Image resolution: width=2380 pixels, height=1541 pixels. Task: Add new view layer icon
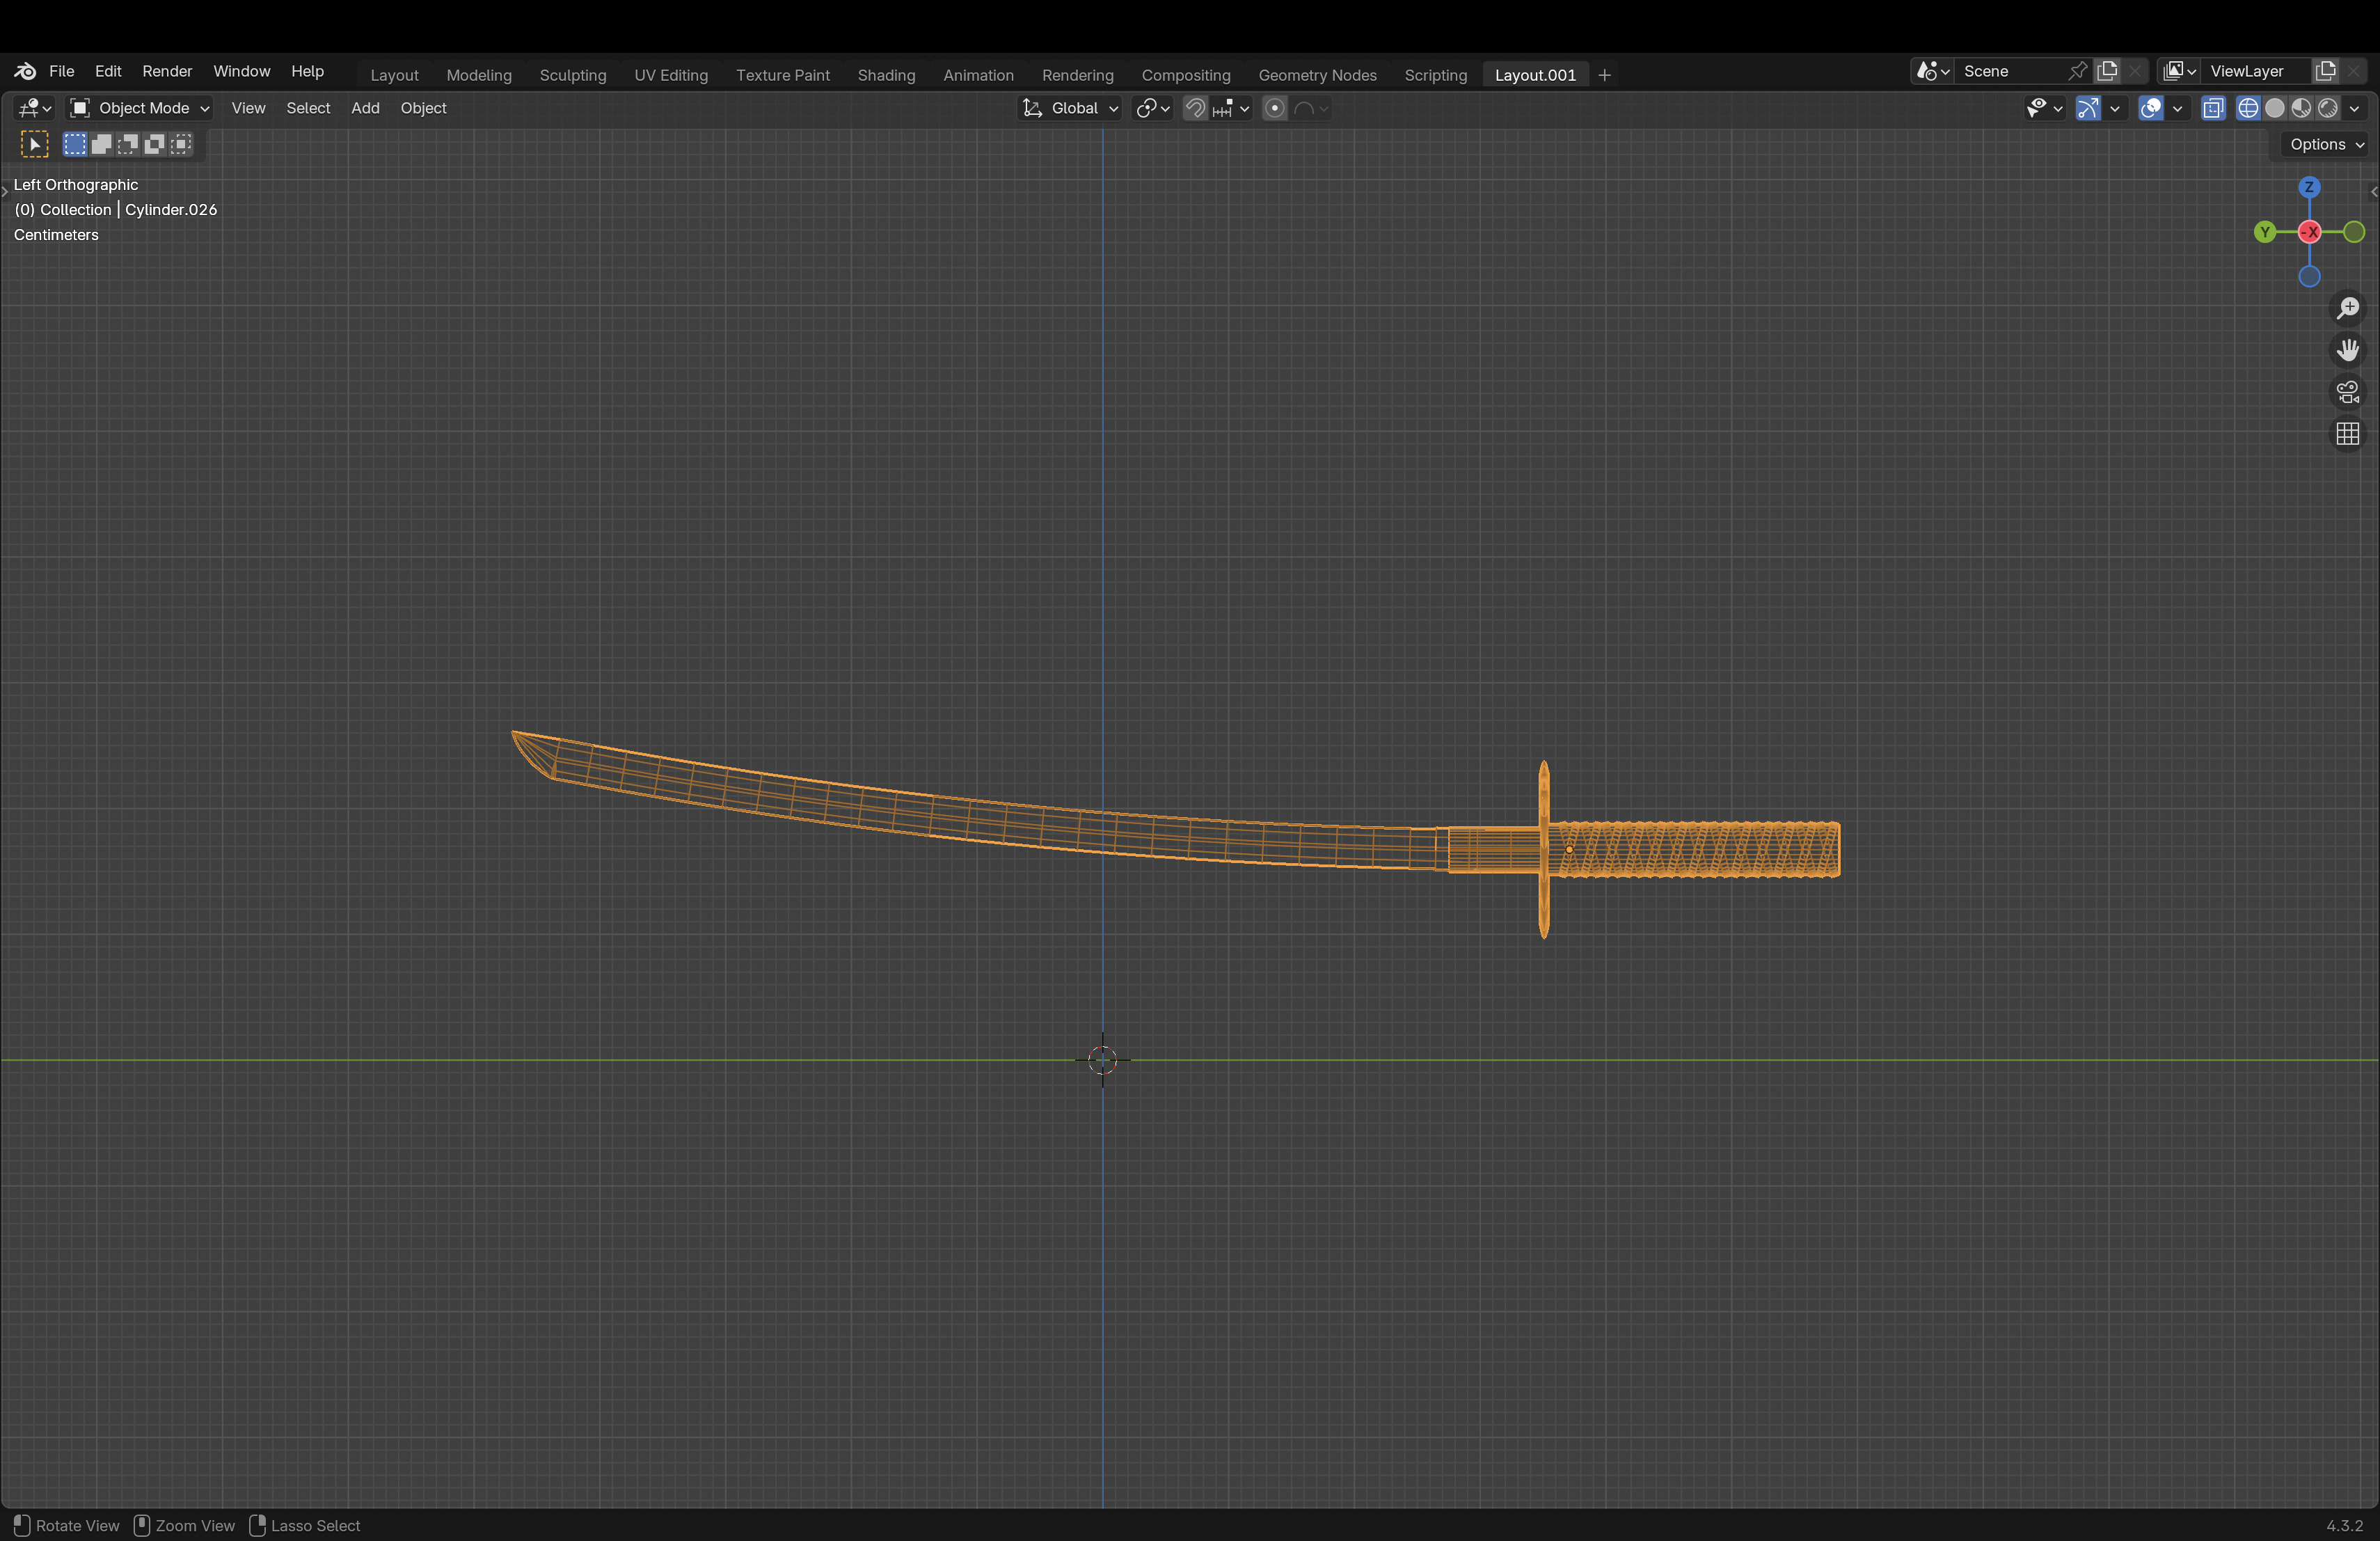coord(2326,71)
